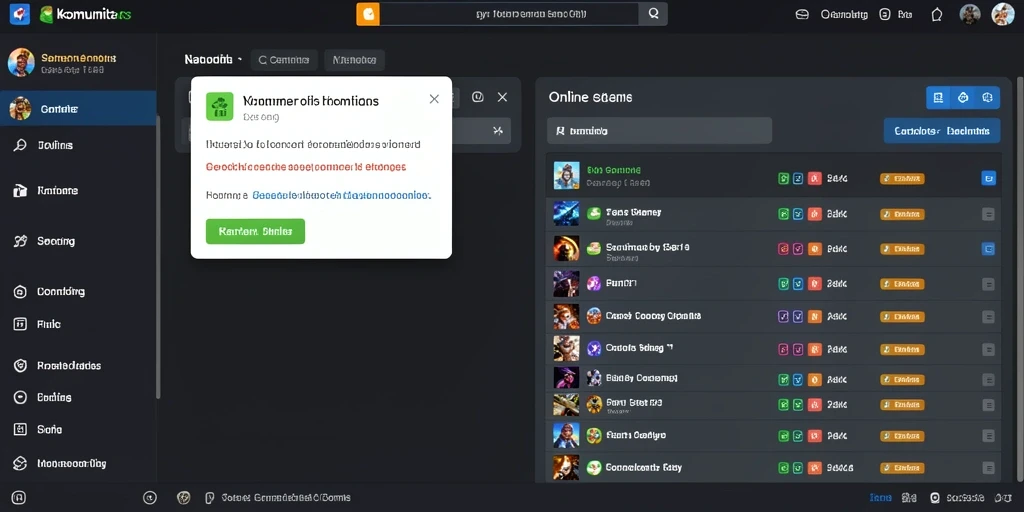Screen dimensions: 1024x512
Task: Untick the blue checkbox in the third list row
Action: click(x=988, y=248)
